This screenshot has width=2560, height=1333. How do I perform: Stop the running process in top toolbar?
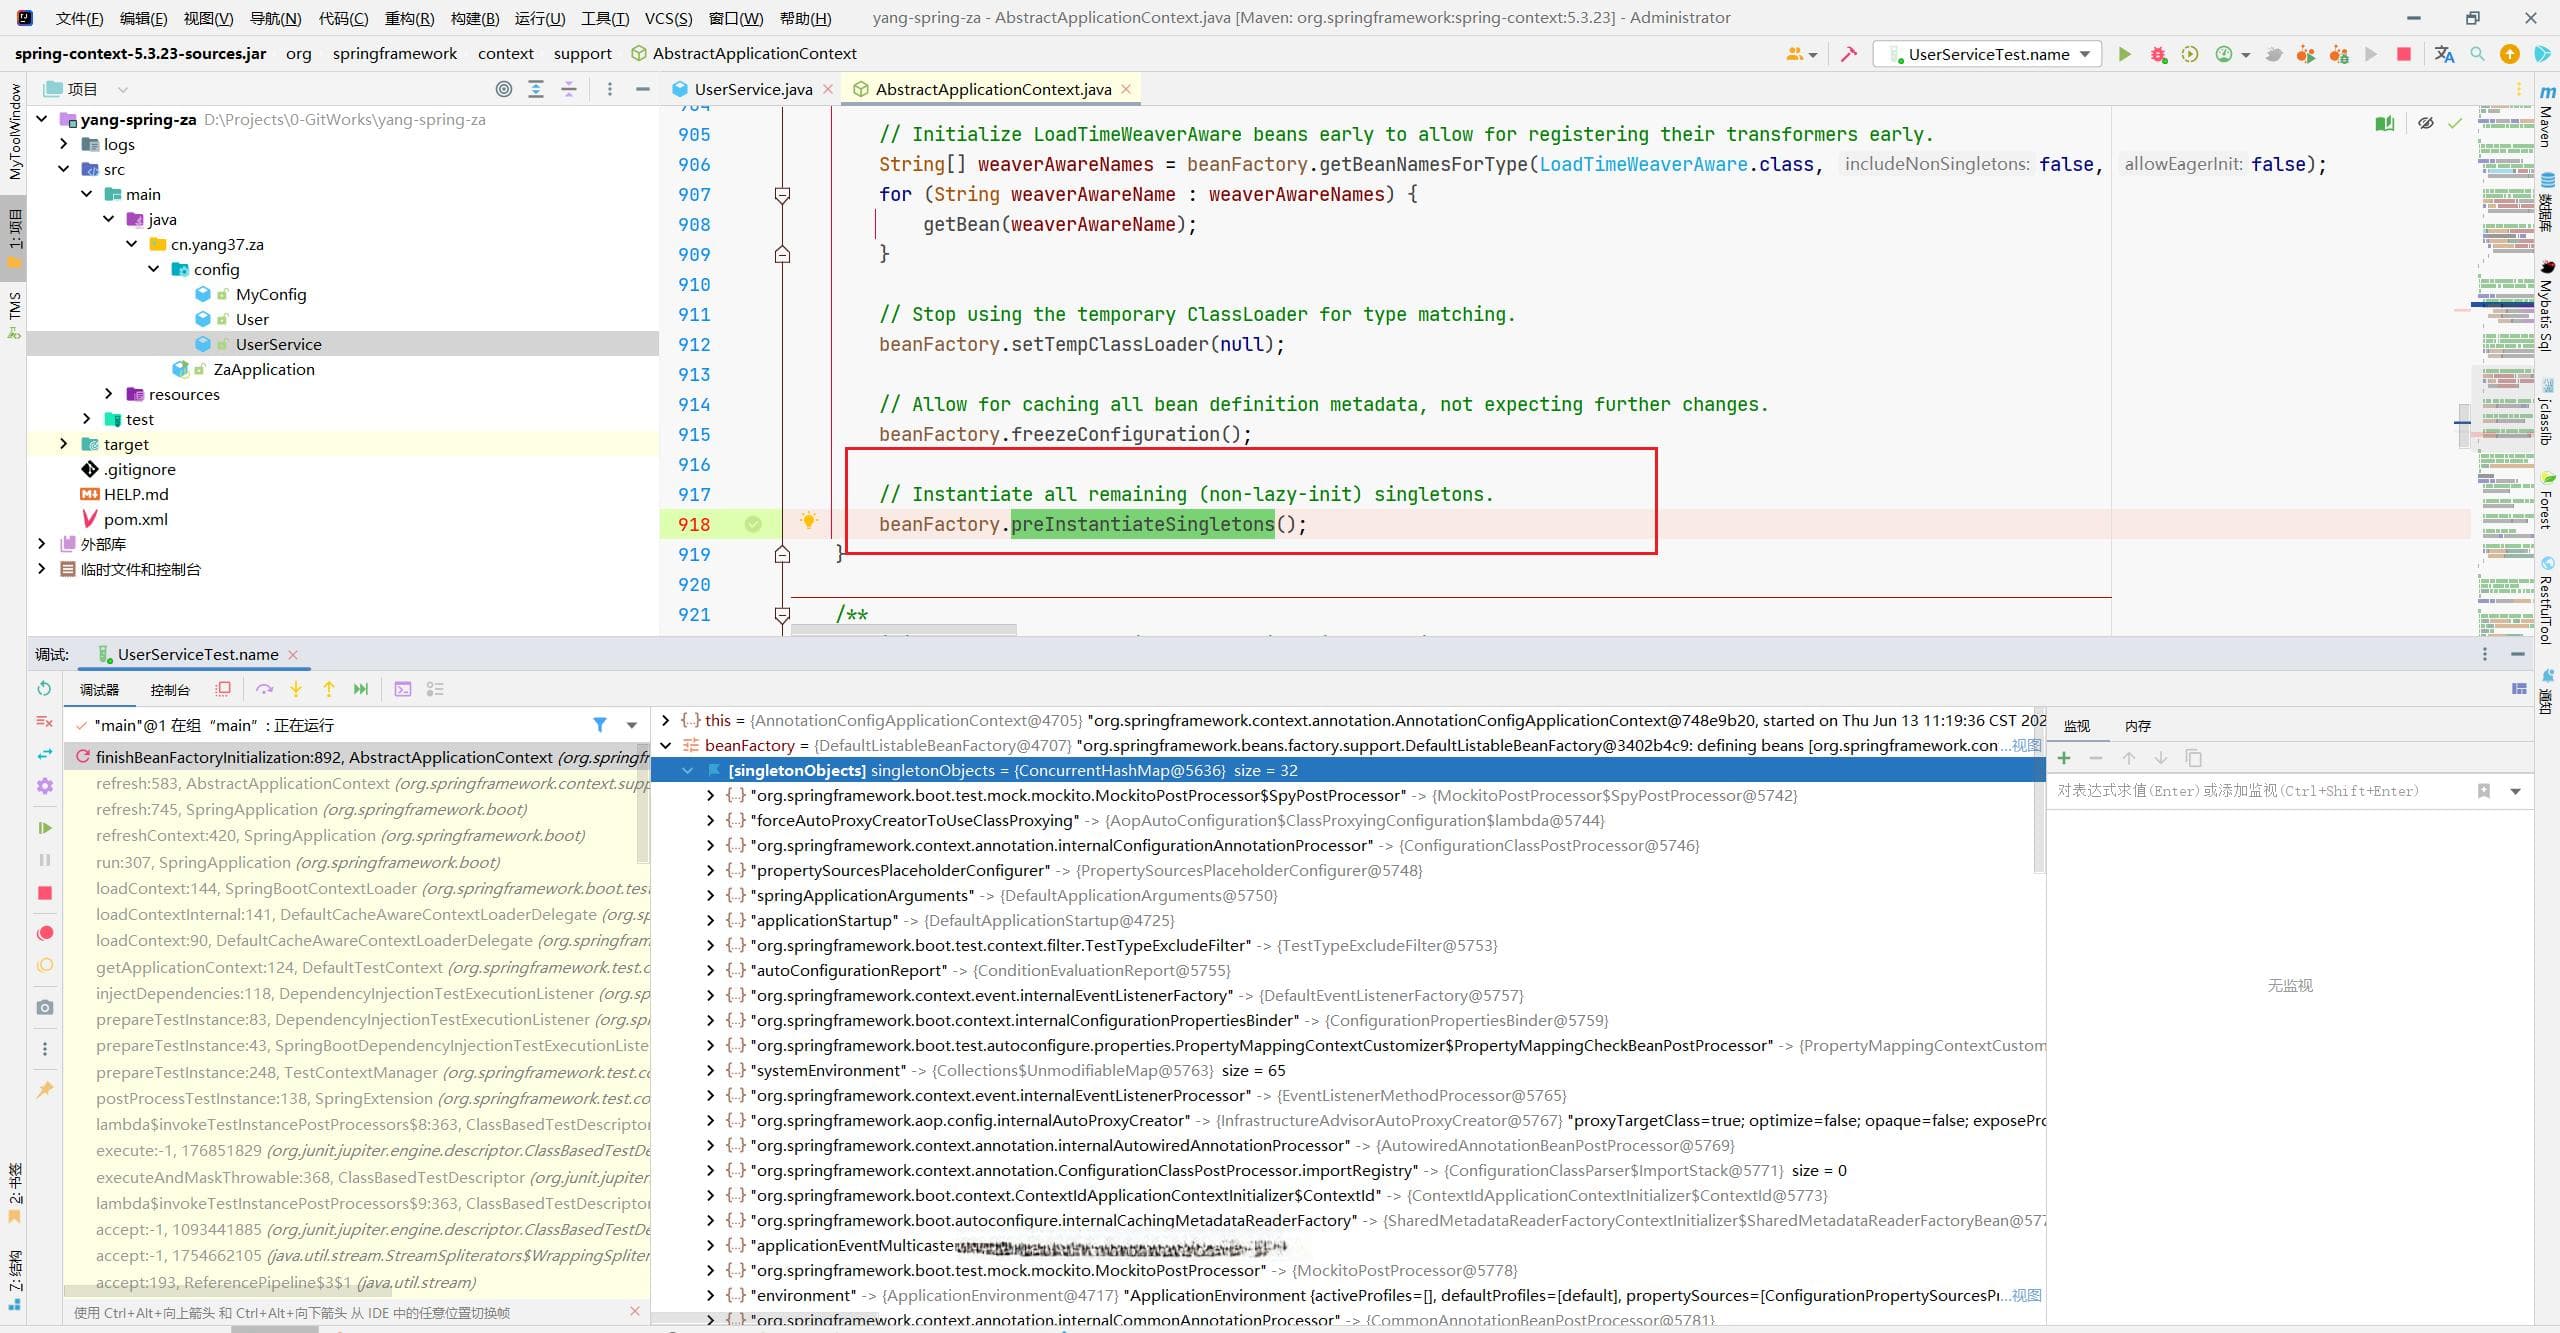[x=2404, y=54]
